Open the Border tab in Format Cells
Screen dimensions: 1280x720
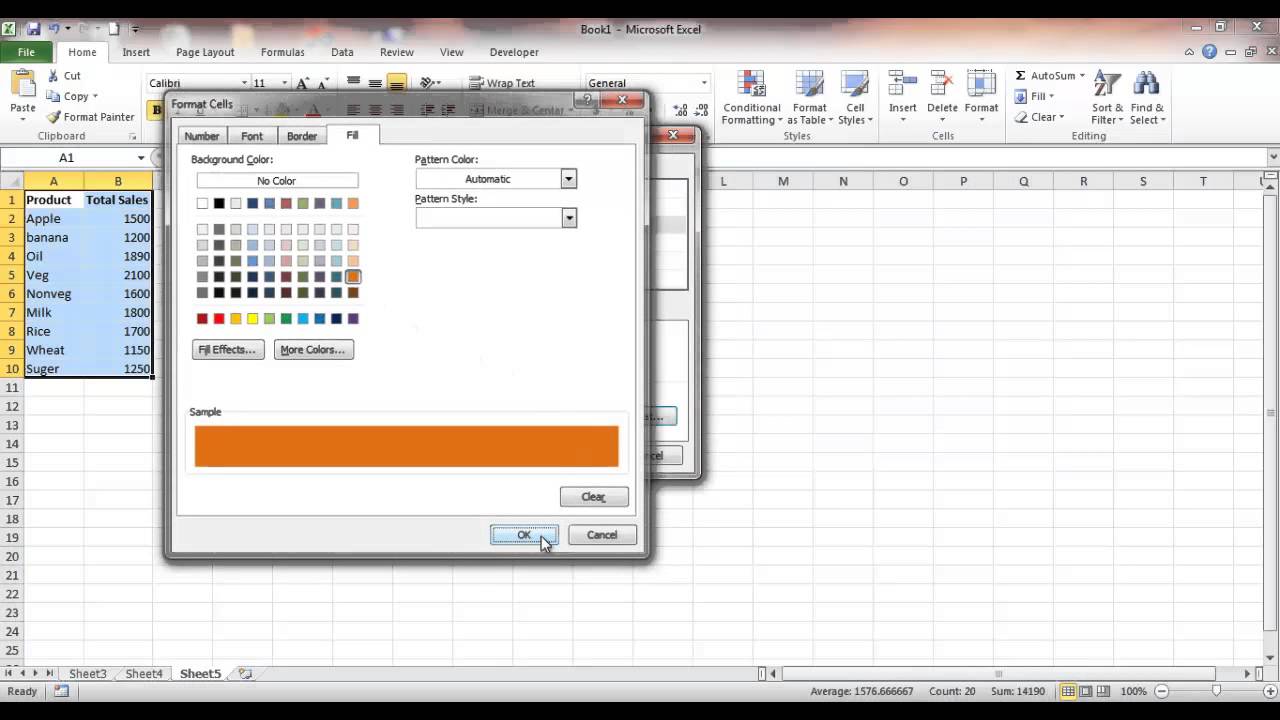302,136
